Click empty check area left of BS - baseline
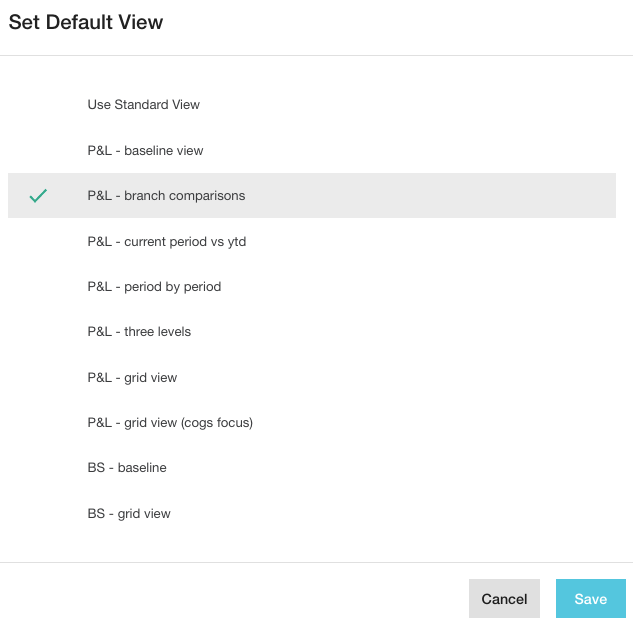Viewport: 633px width, 628px height. point(38,468)
